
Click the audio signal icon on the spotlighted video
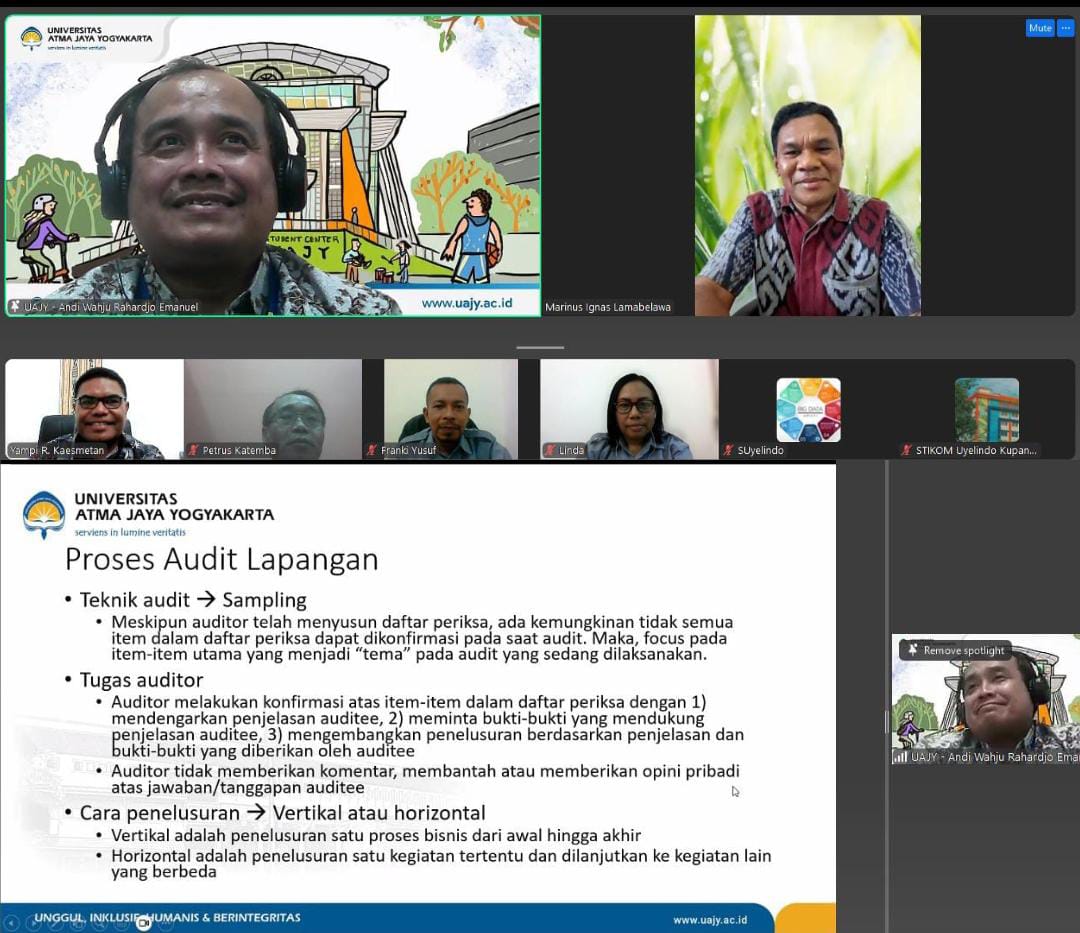coord(900,756)
